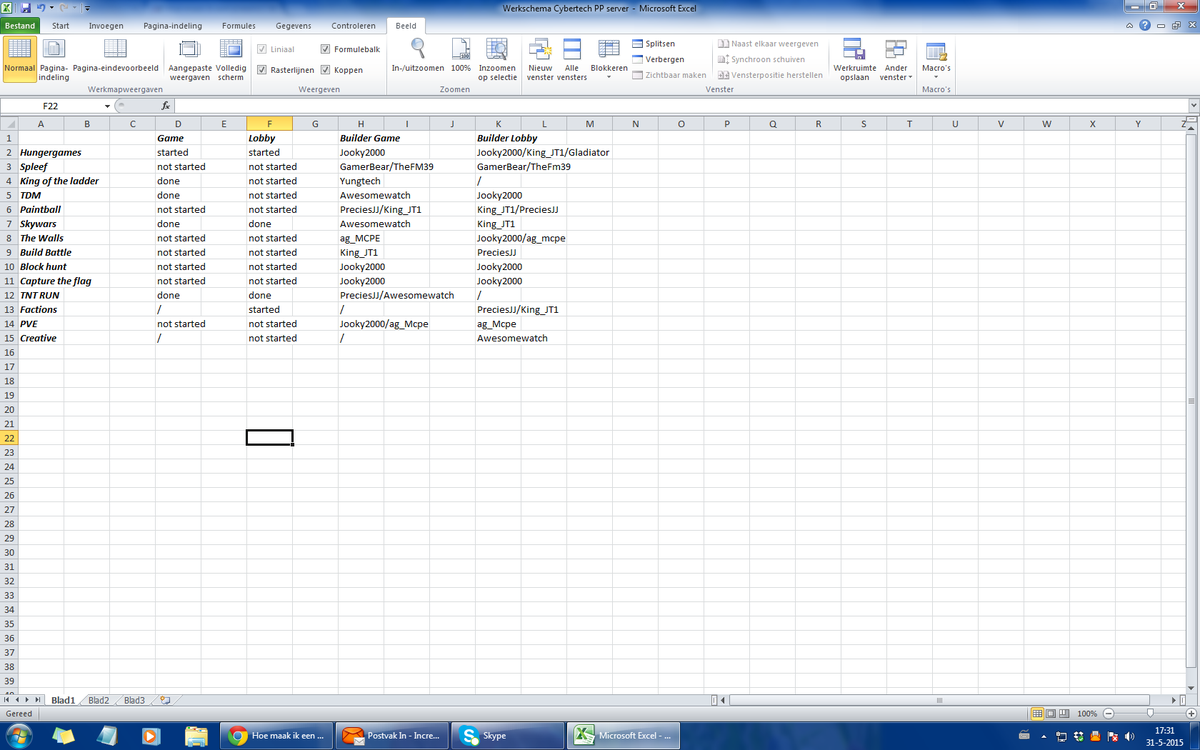Open Skype from the taskbar
This screenshot has width=1200, height=750.
pos(507,735)
